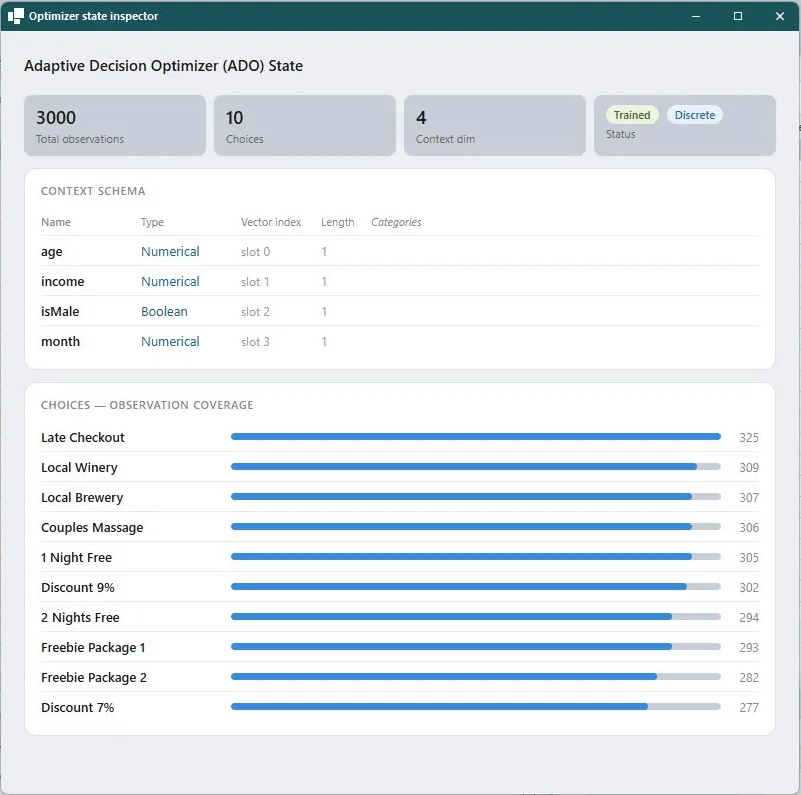Click the Discrete status badge
Viewport: 801px width, 795px height.
click(x=695, y=115)
